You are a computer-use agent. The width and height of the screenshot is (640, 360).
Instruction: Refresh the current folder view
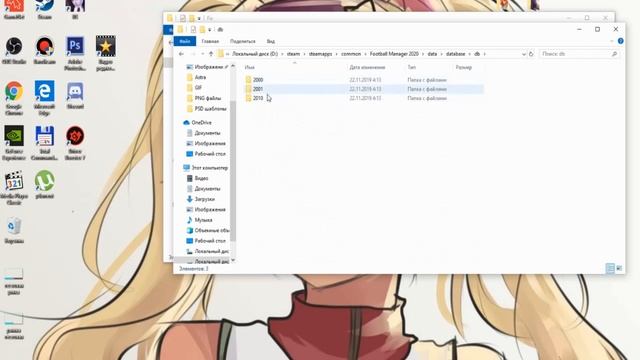click(x=531, y=54)
